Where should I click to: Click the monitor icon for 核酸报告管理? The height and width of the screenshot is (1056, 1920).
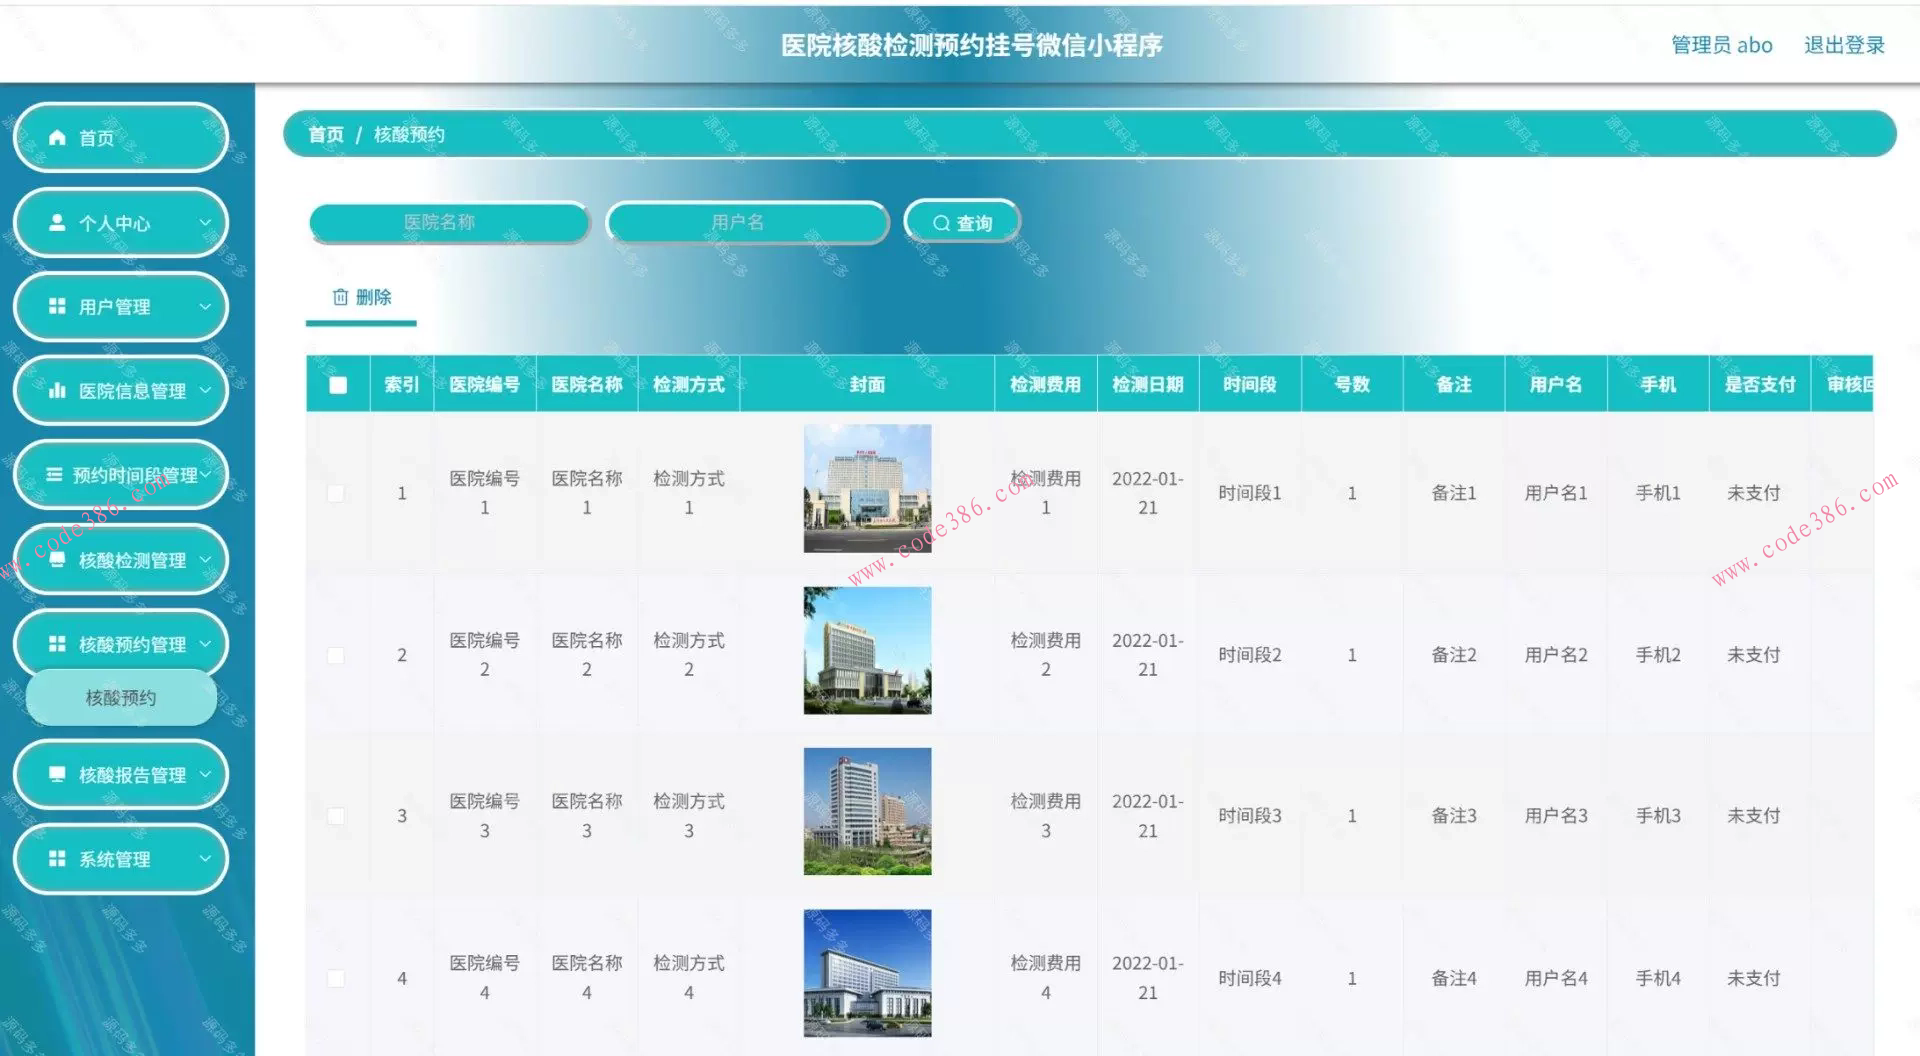[57, 774]
